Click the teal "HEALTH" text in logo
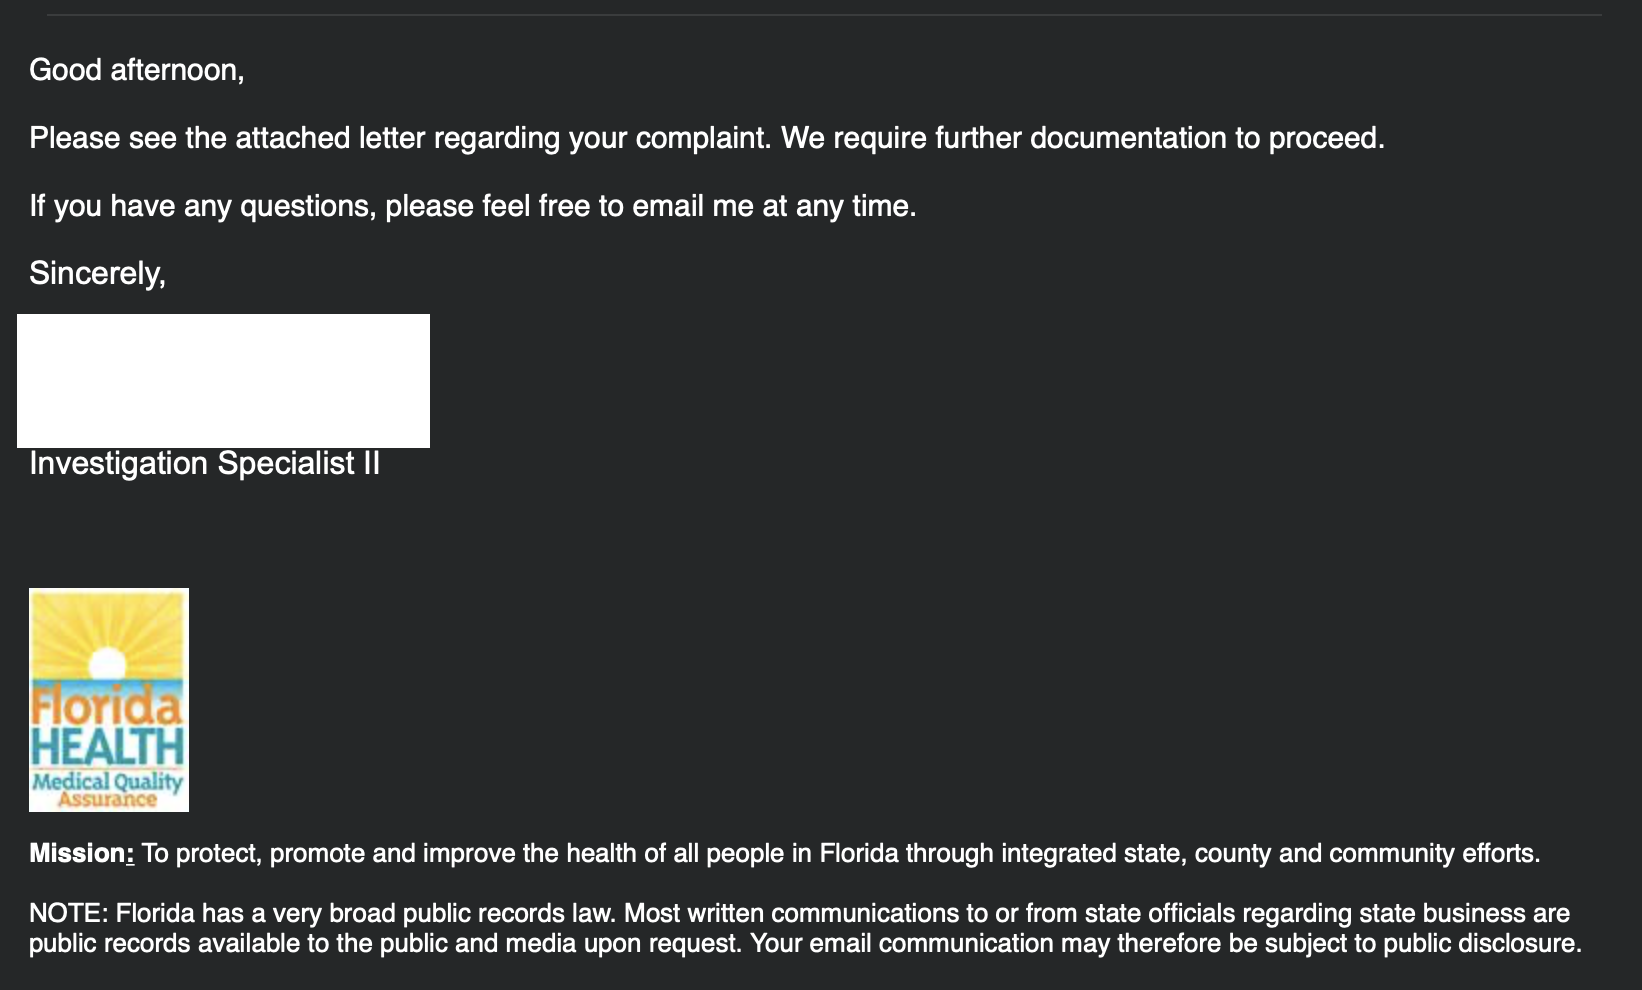Viewport: 1642px width, 990px height. [x=108, y=746]
